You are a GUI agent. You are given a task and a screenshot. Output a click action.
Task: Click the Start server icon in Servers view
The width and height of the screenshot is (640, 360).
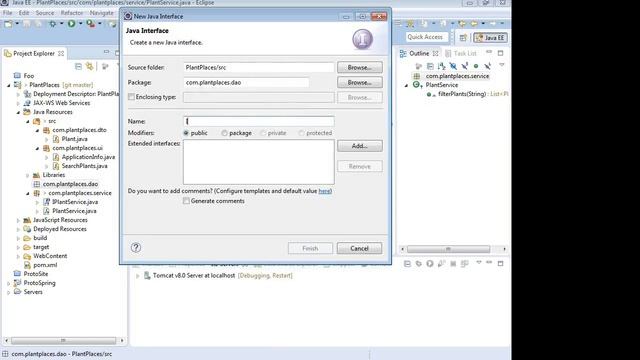[430, 264]
